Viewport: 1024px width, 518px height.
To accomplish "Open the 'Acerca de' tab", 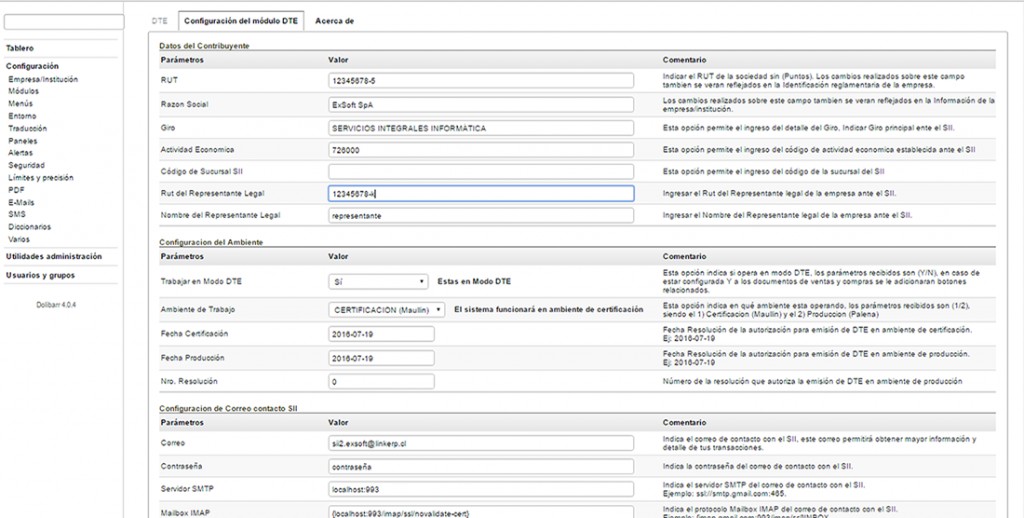I will 335,20.
